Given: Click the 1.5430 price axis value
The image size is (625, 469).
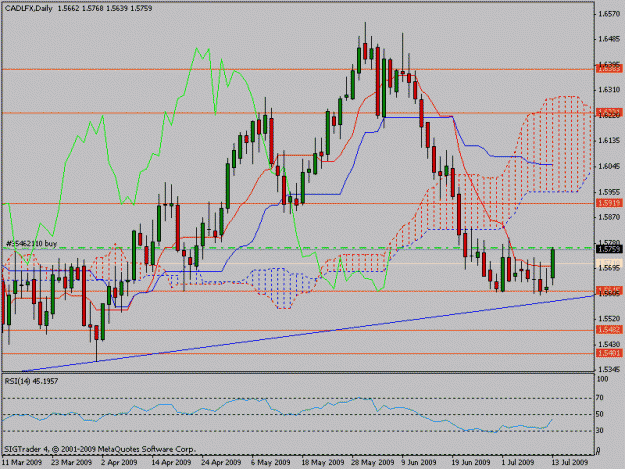Looking at the screenshot, I should tap(609, 344).
